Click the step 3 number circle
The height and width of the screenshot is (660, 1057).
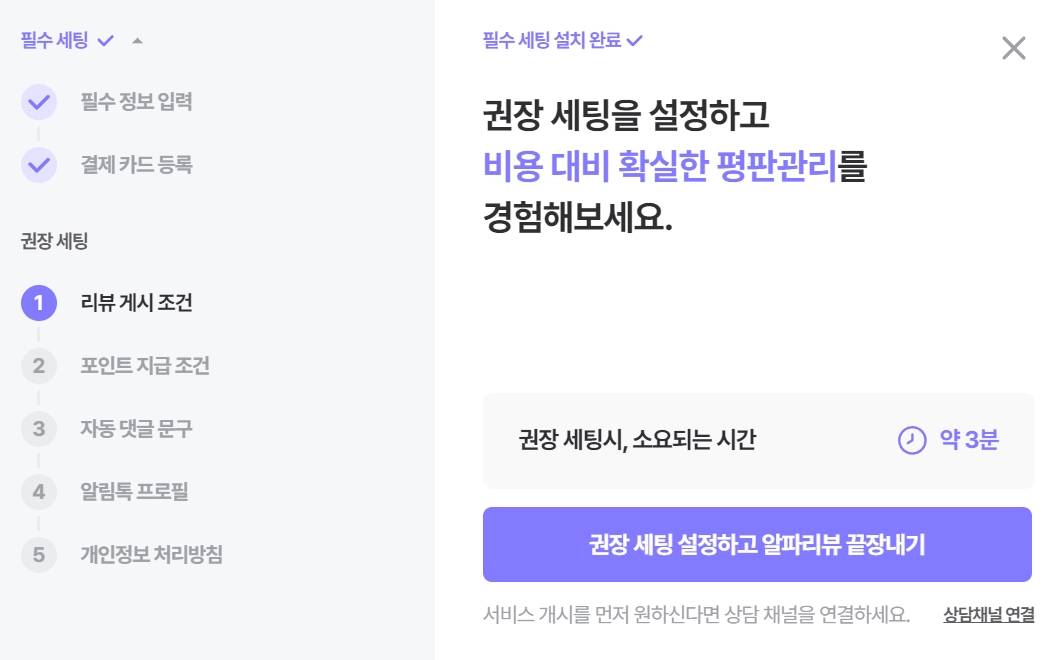click(38, 429)
